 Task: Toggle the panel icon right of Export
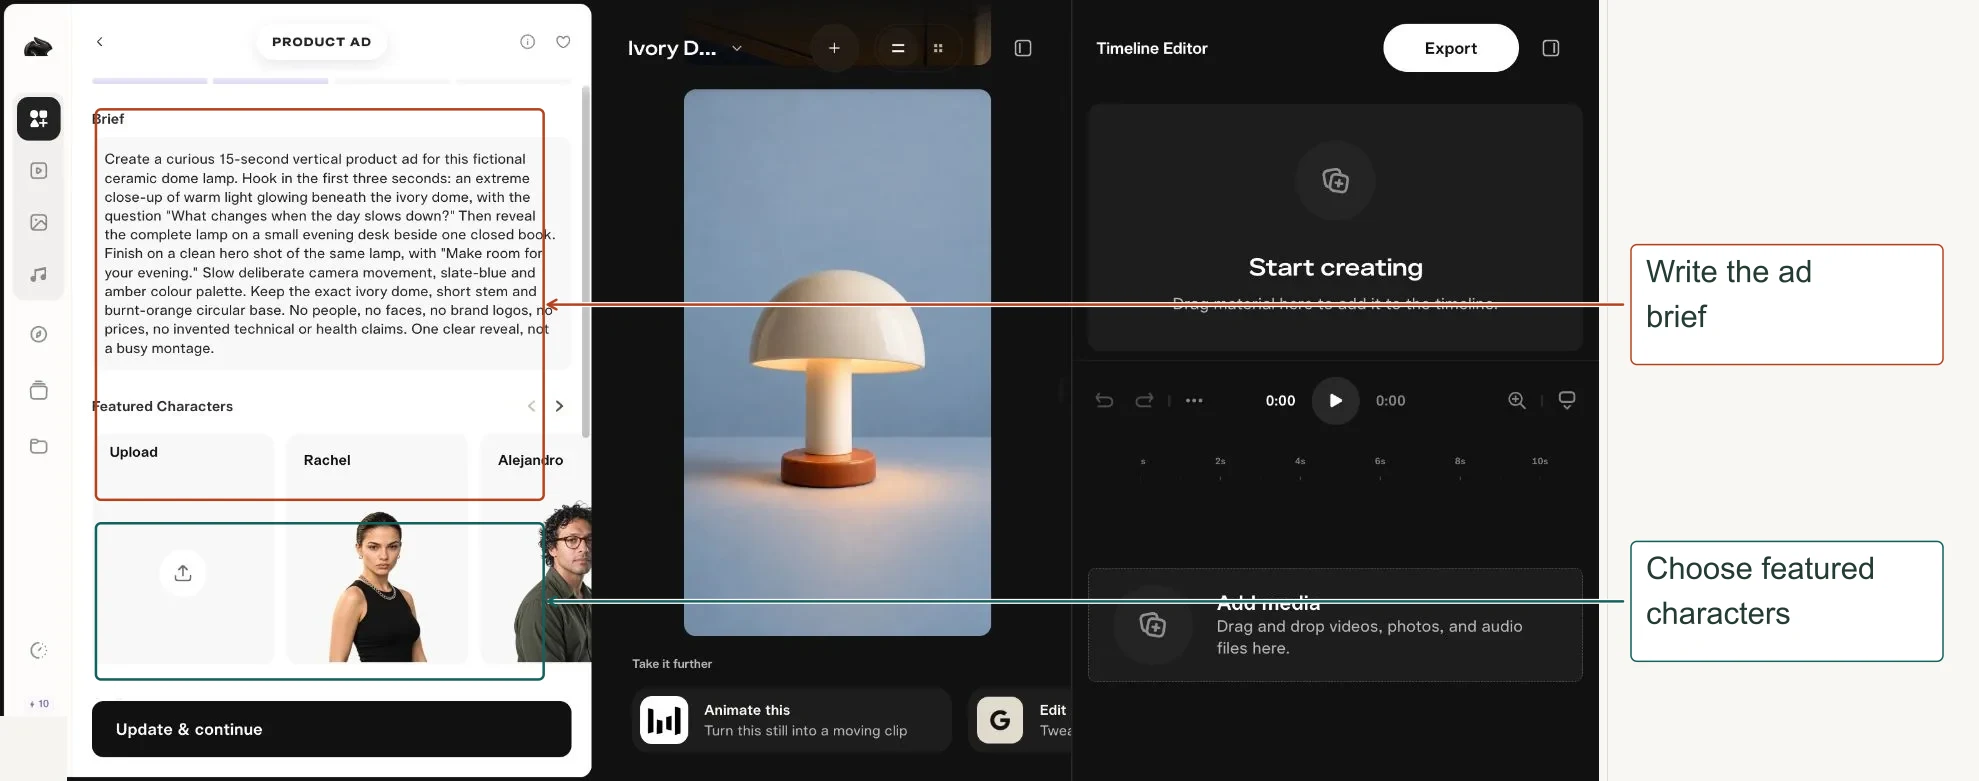coord(1551,48)
